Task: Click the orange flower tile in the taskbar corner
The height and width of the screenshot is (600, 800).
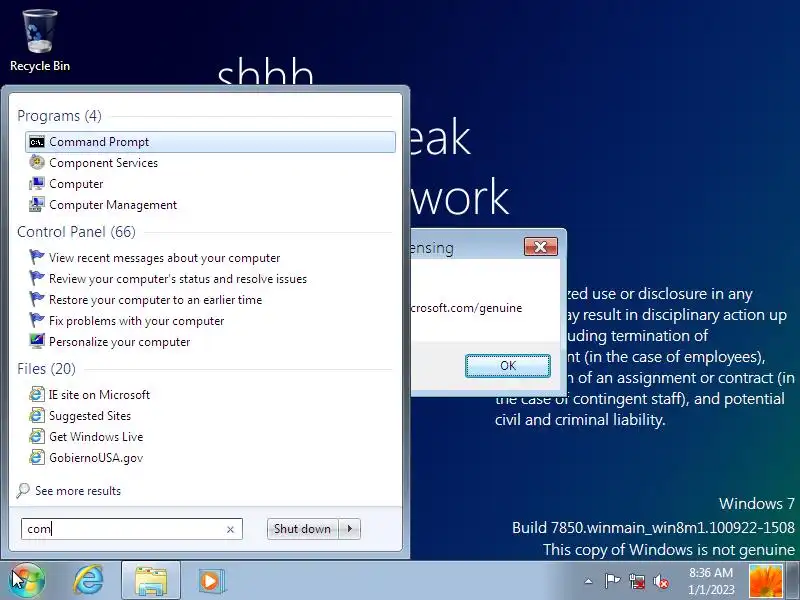Action: point(766,581)
